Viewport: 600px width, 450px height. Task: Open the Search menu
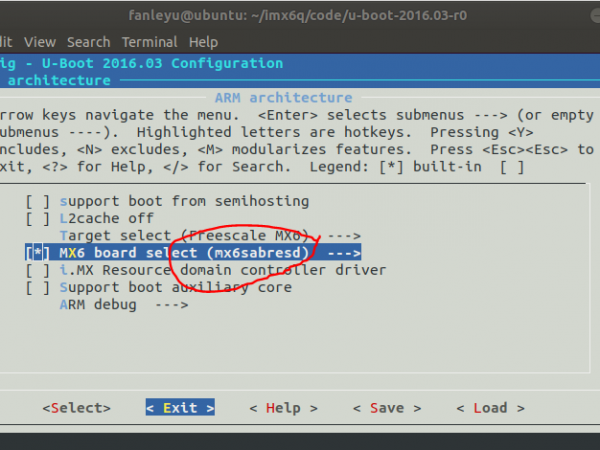(x=88, y=42)
